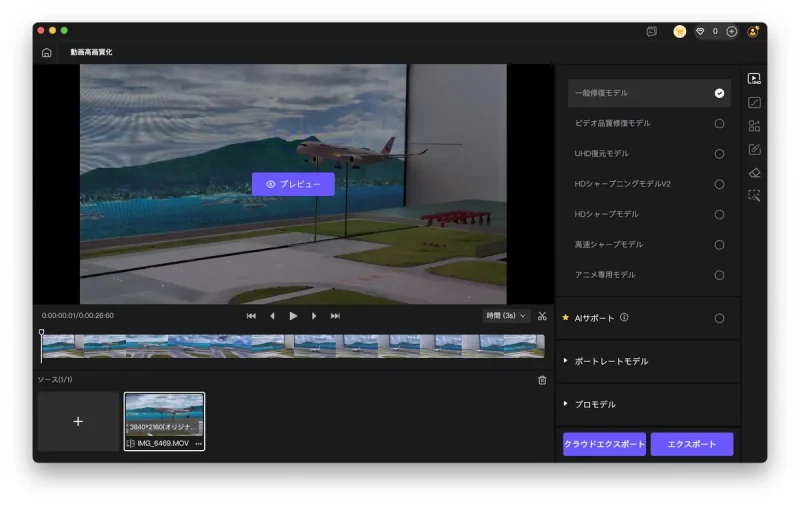This screenshot has width=800, height=506.
Task: Open the shopping cart store icon
Action: [x=679, y=31]
